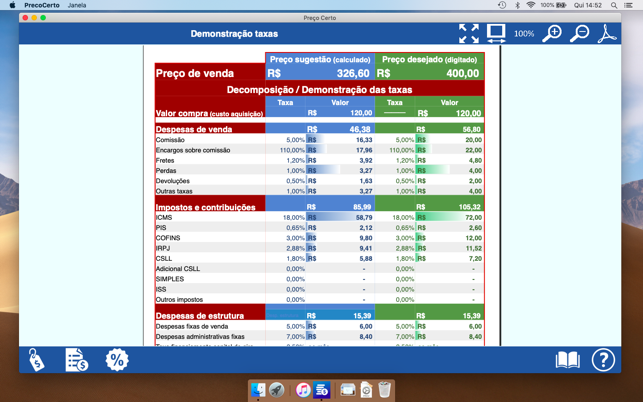
Task: Export to PDF with Acrobat icon
Action: 607,33
